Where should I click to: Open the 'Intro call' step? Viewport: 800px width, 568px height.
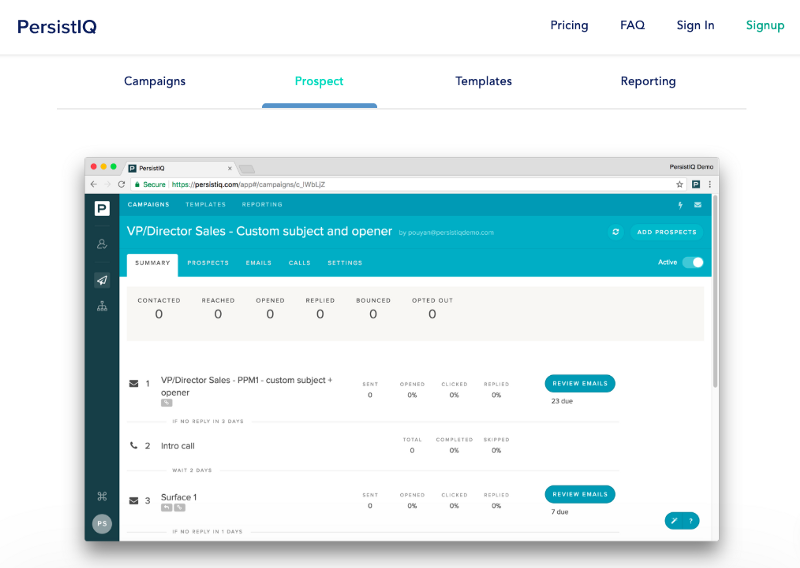(x=178, y=446)
